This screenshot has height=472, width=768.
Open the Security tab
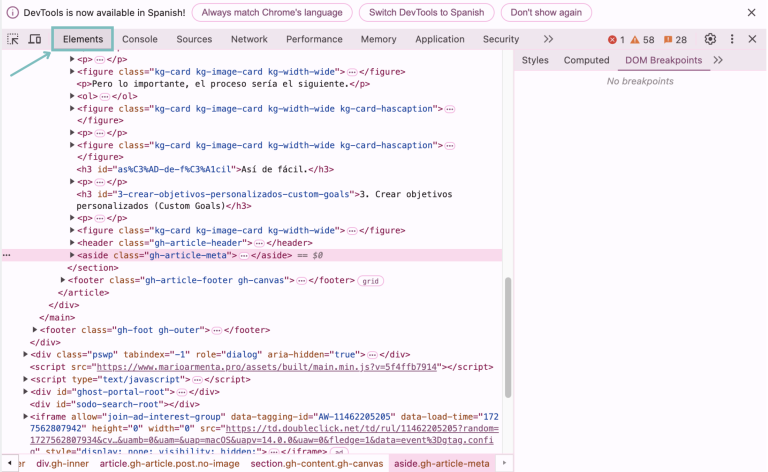[501, 39]
